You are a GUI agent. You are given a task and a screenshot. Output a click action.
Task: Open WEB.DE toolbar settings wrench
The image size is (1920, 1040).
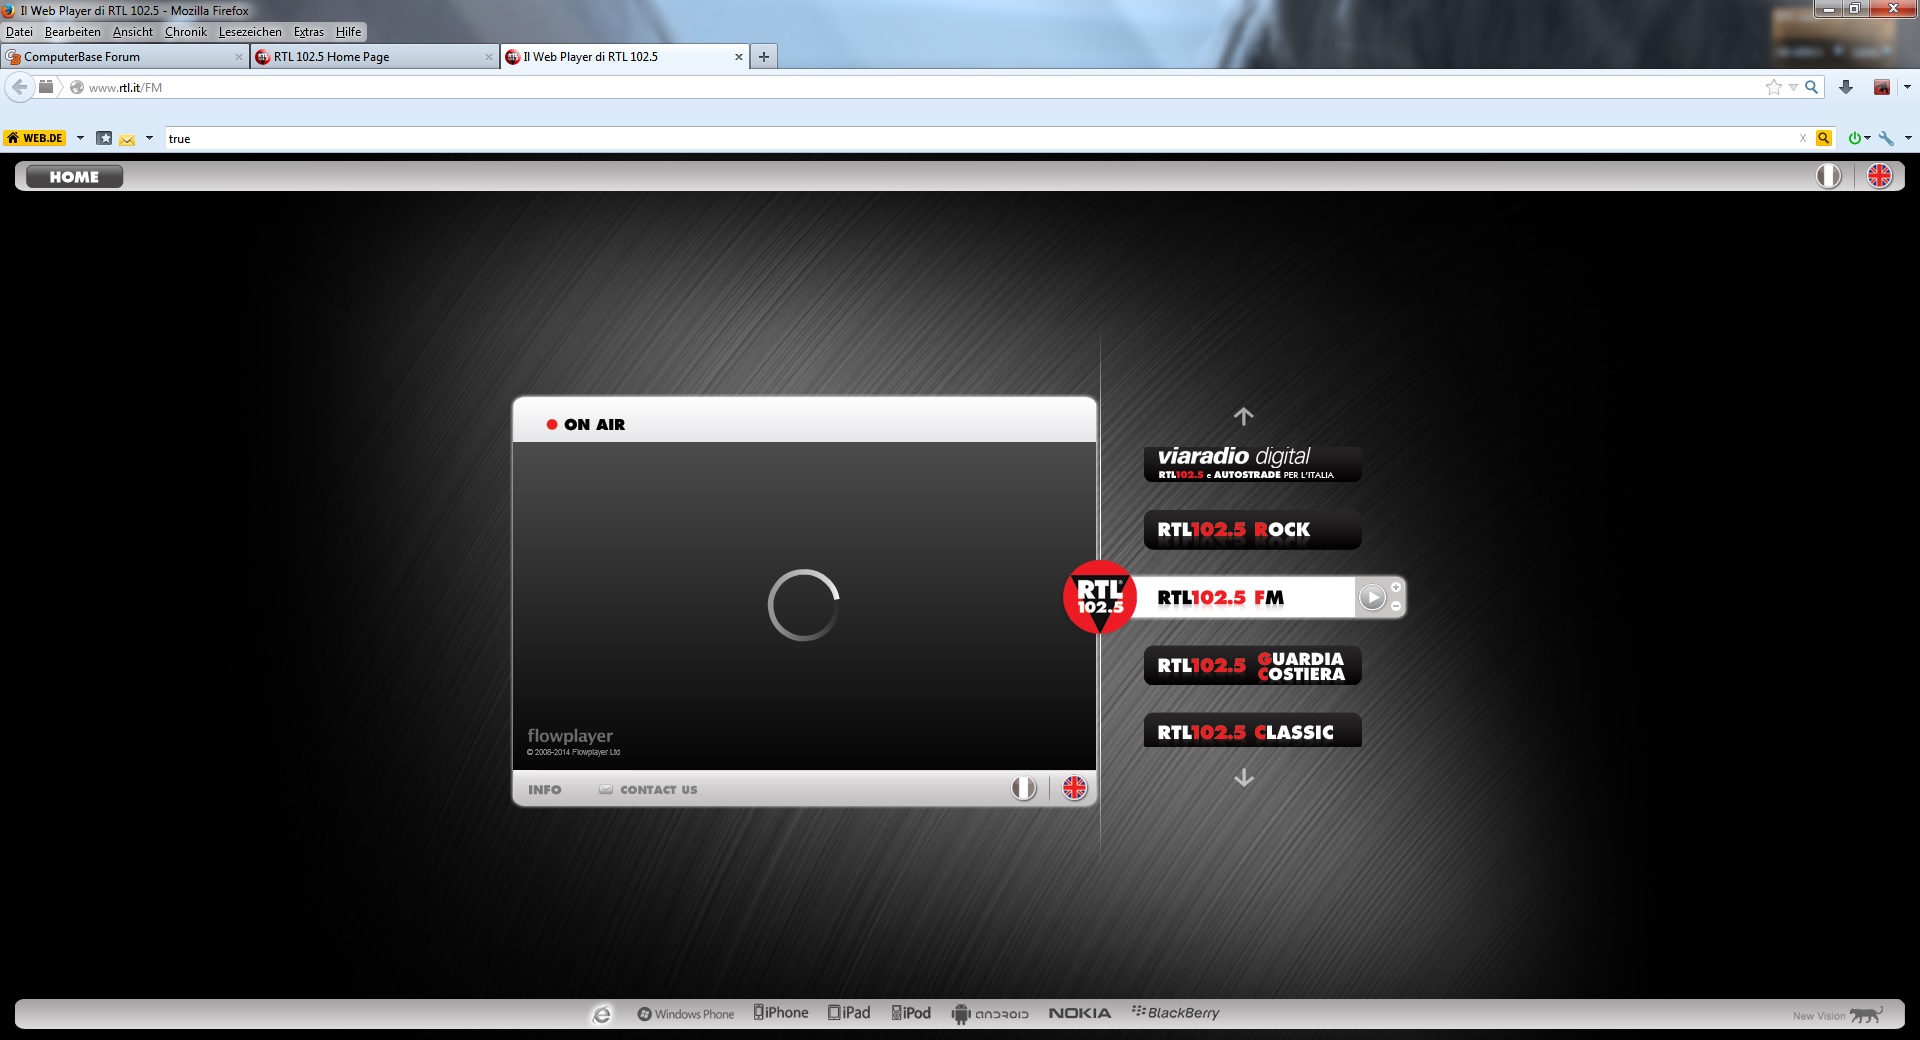point(1886,138)
